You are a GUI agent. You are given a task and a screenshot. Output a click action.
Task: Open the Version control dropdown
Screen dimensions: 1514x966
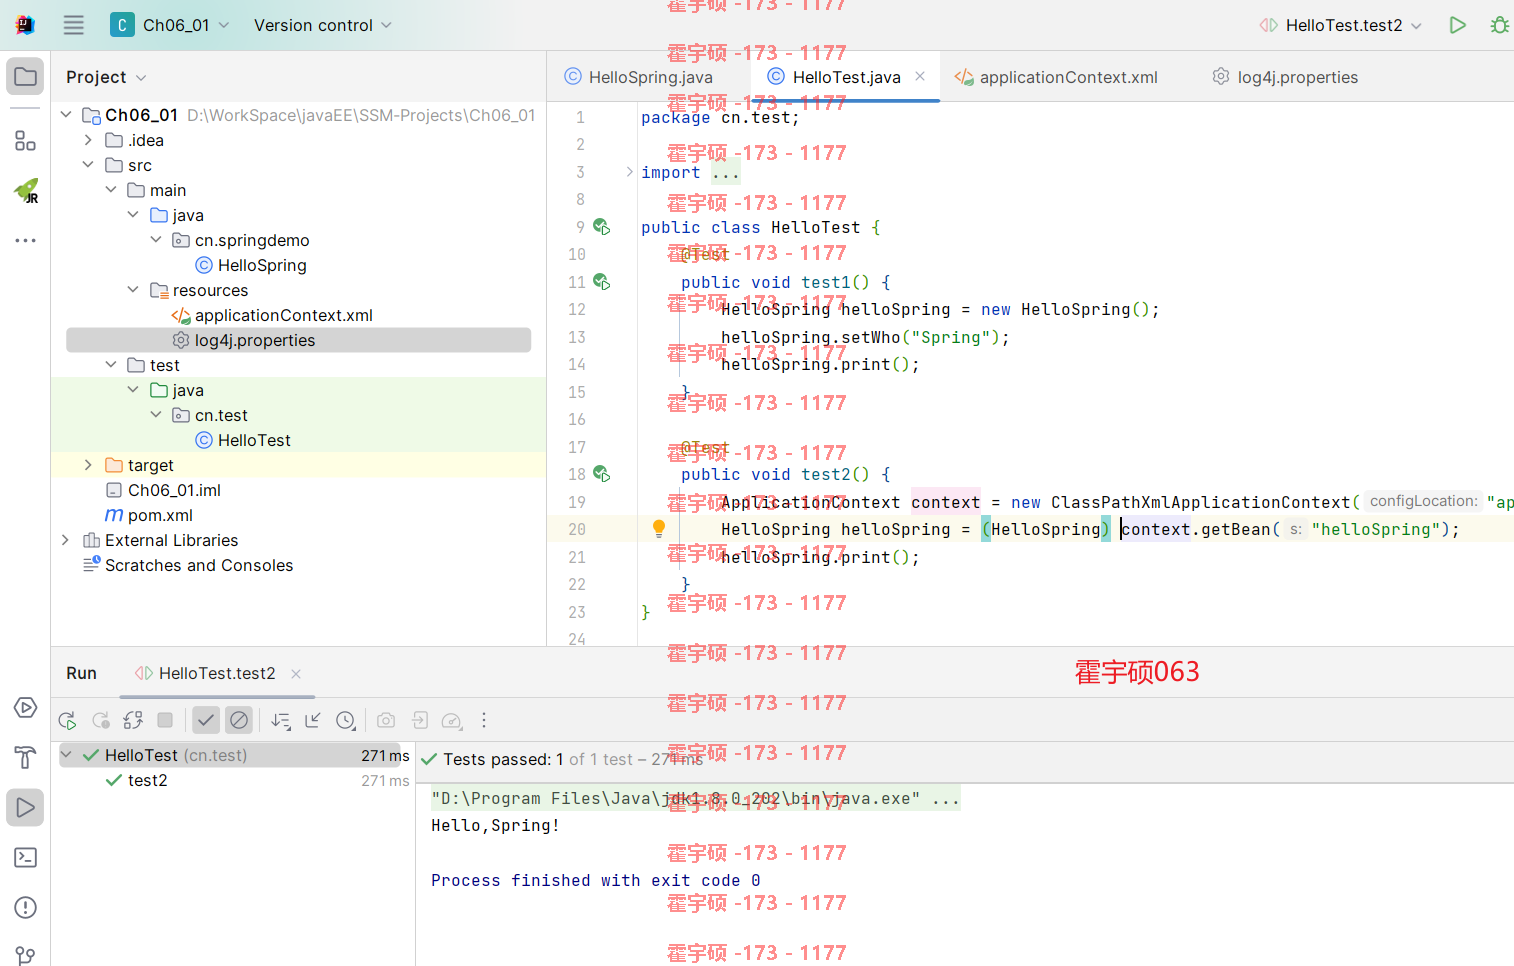tap(322, 25)
